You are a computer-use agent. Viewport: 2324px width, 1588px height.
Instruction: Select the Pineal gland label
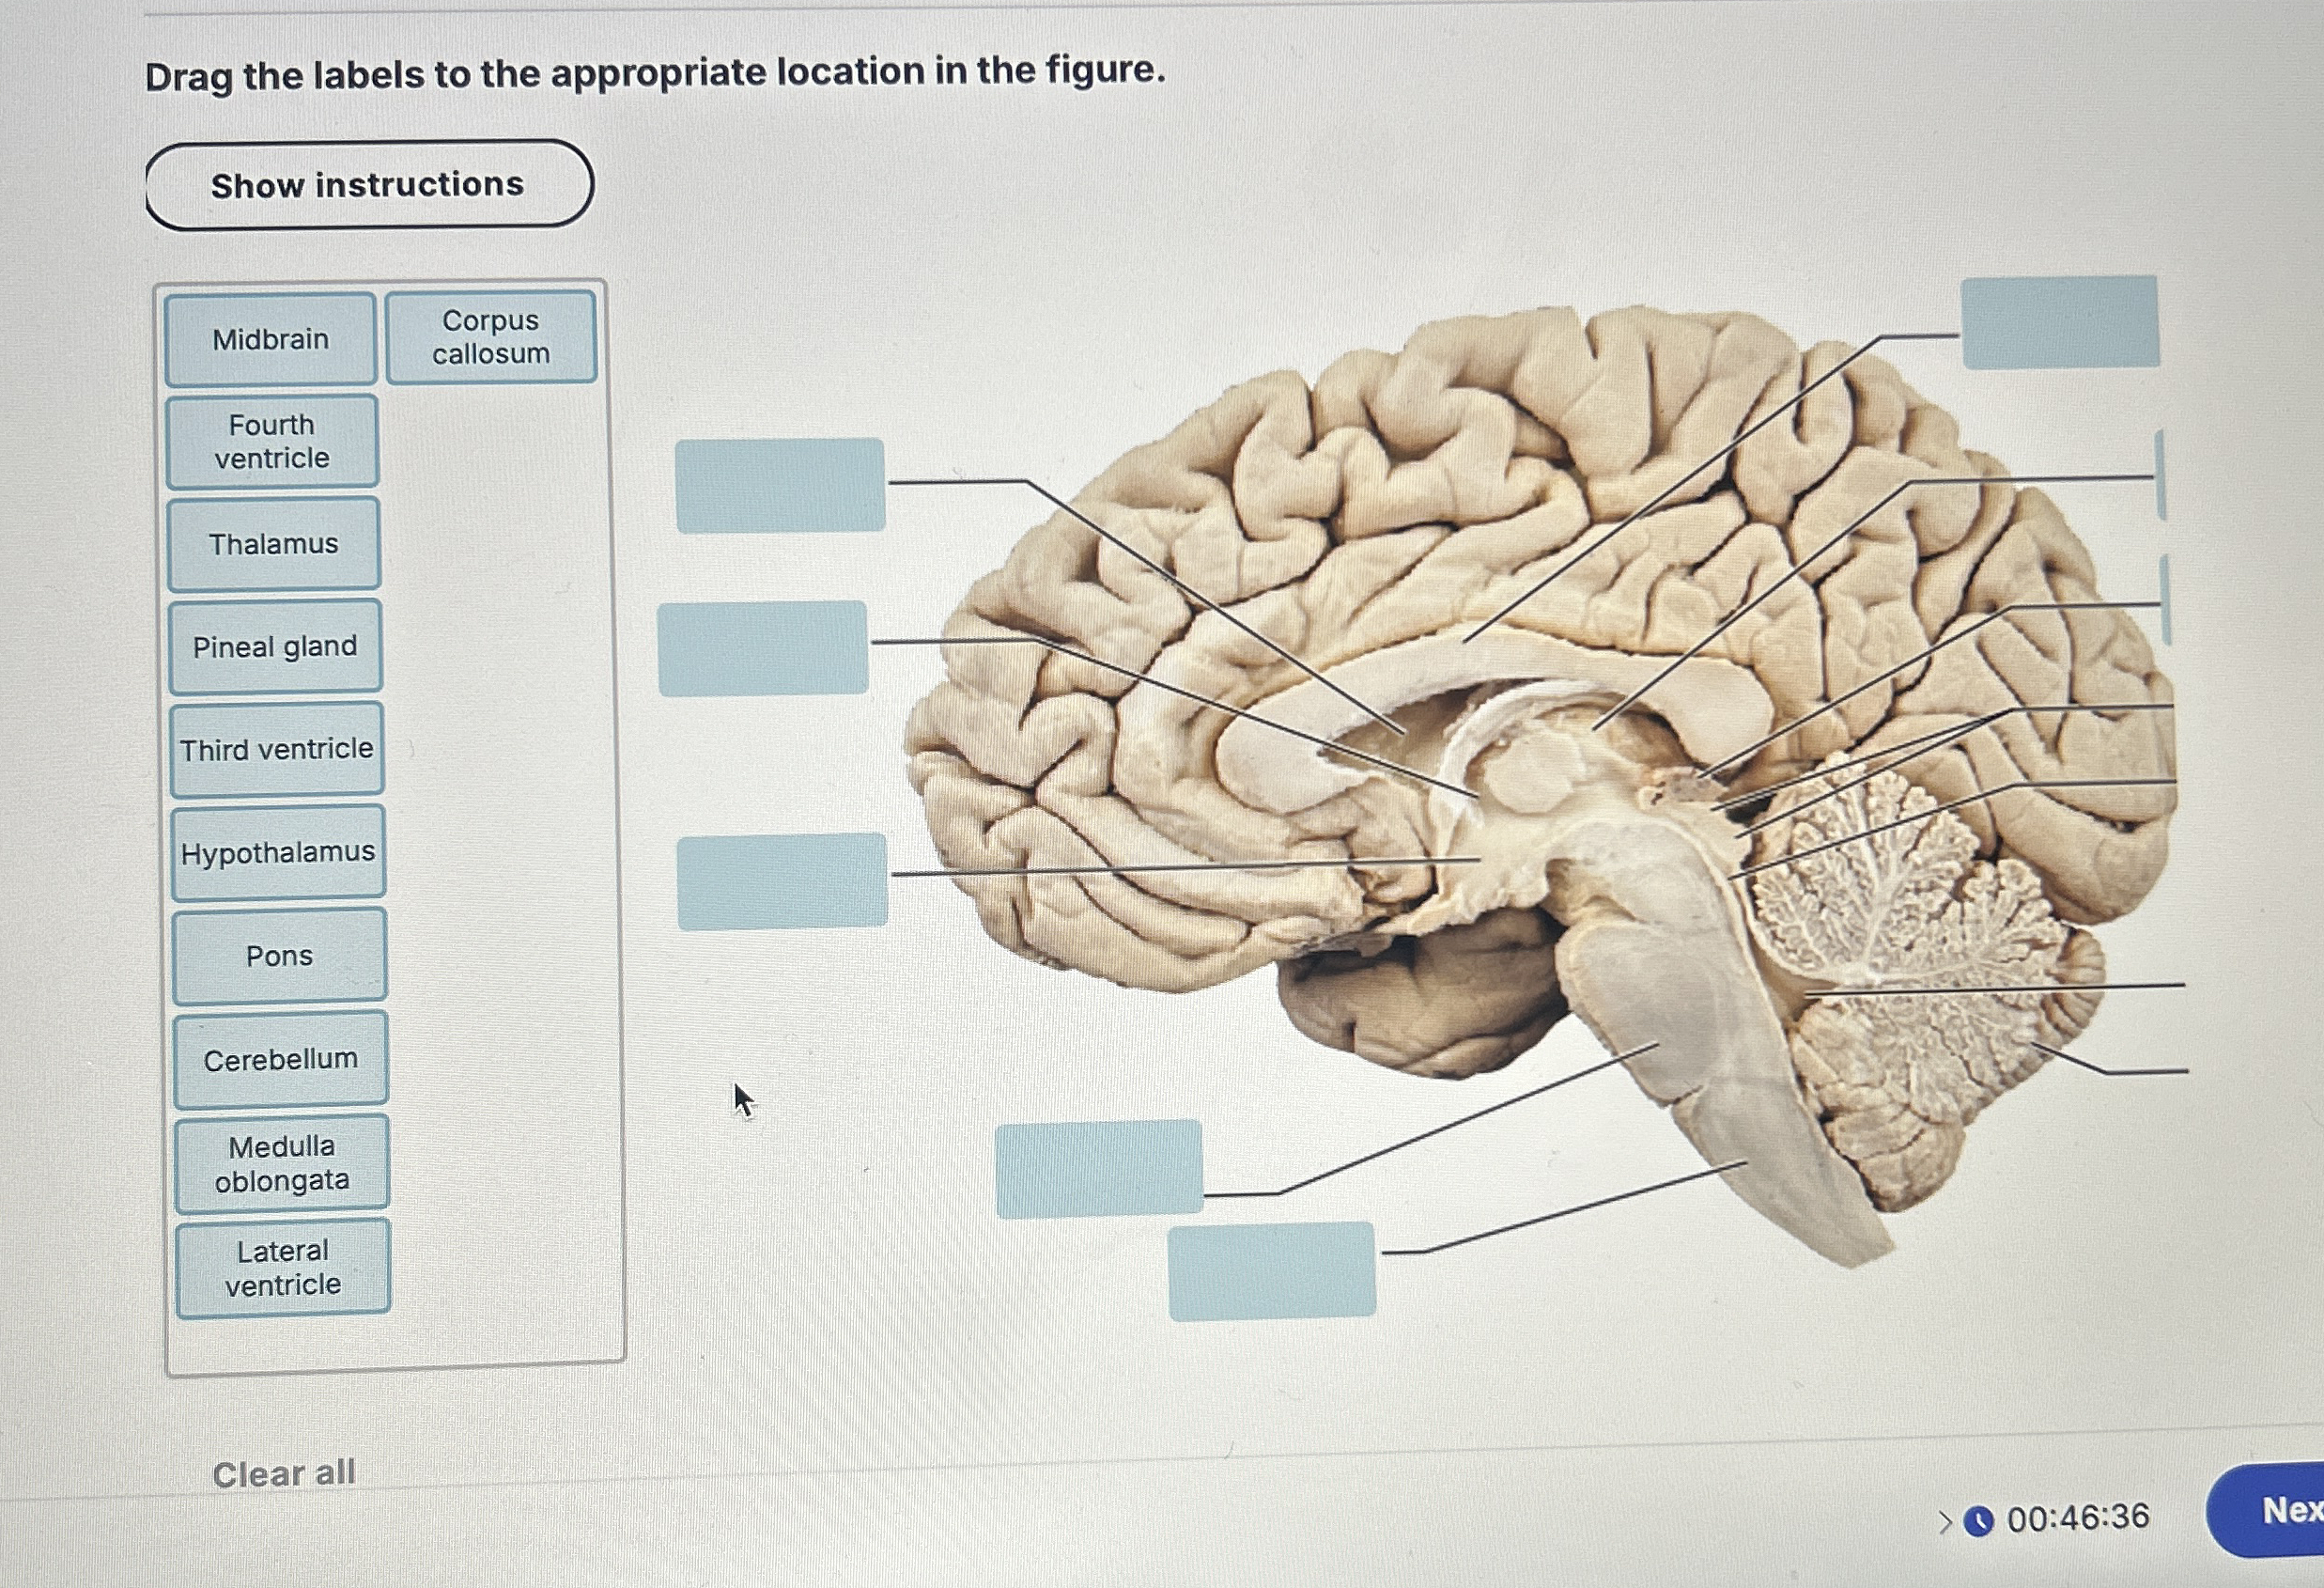(x=275, y=647)
